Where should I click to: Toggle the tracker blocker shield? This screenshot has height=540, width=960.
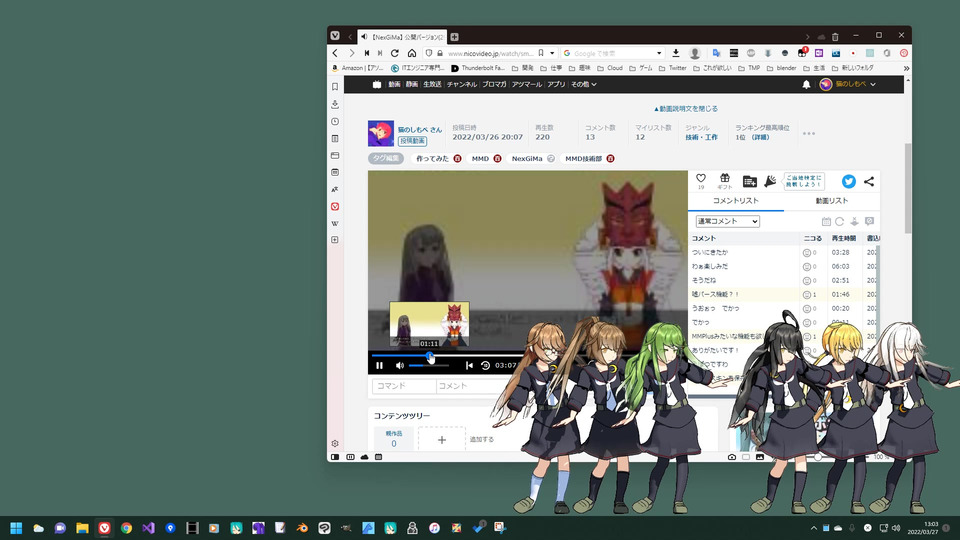[429, 53]
